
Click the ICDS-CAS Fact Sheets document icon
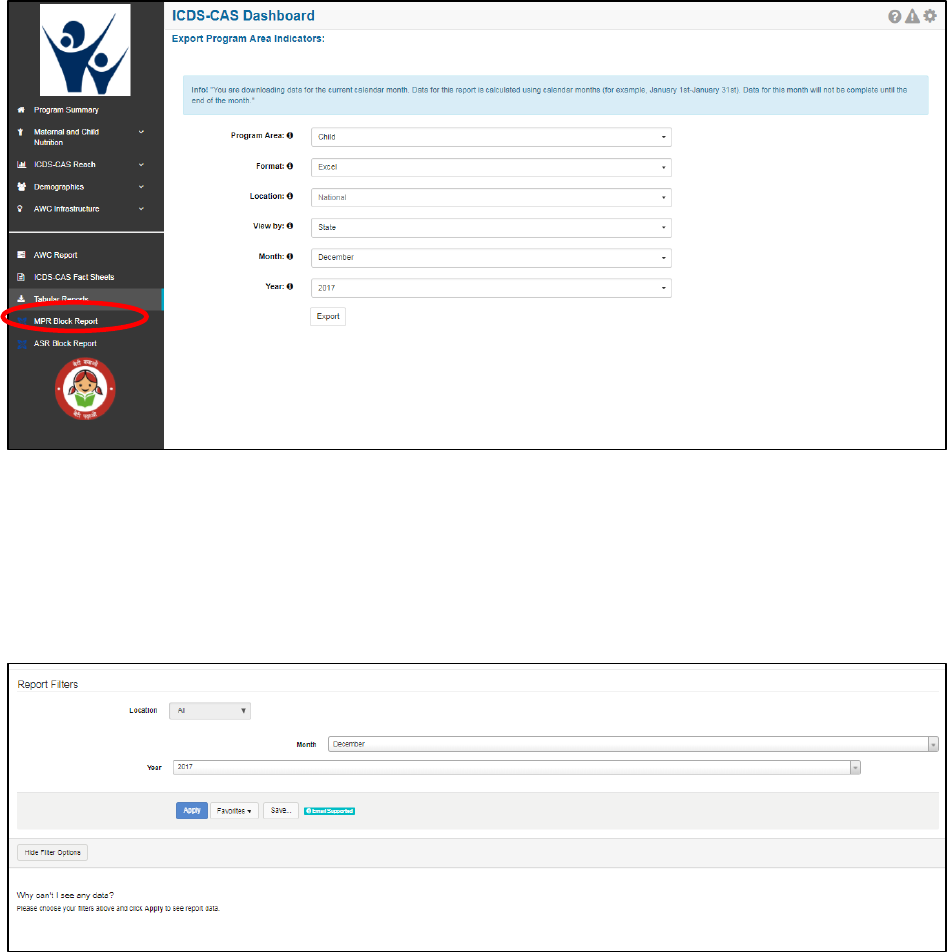[21, 277]
